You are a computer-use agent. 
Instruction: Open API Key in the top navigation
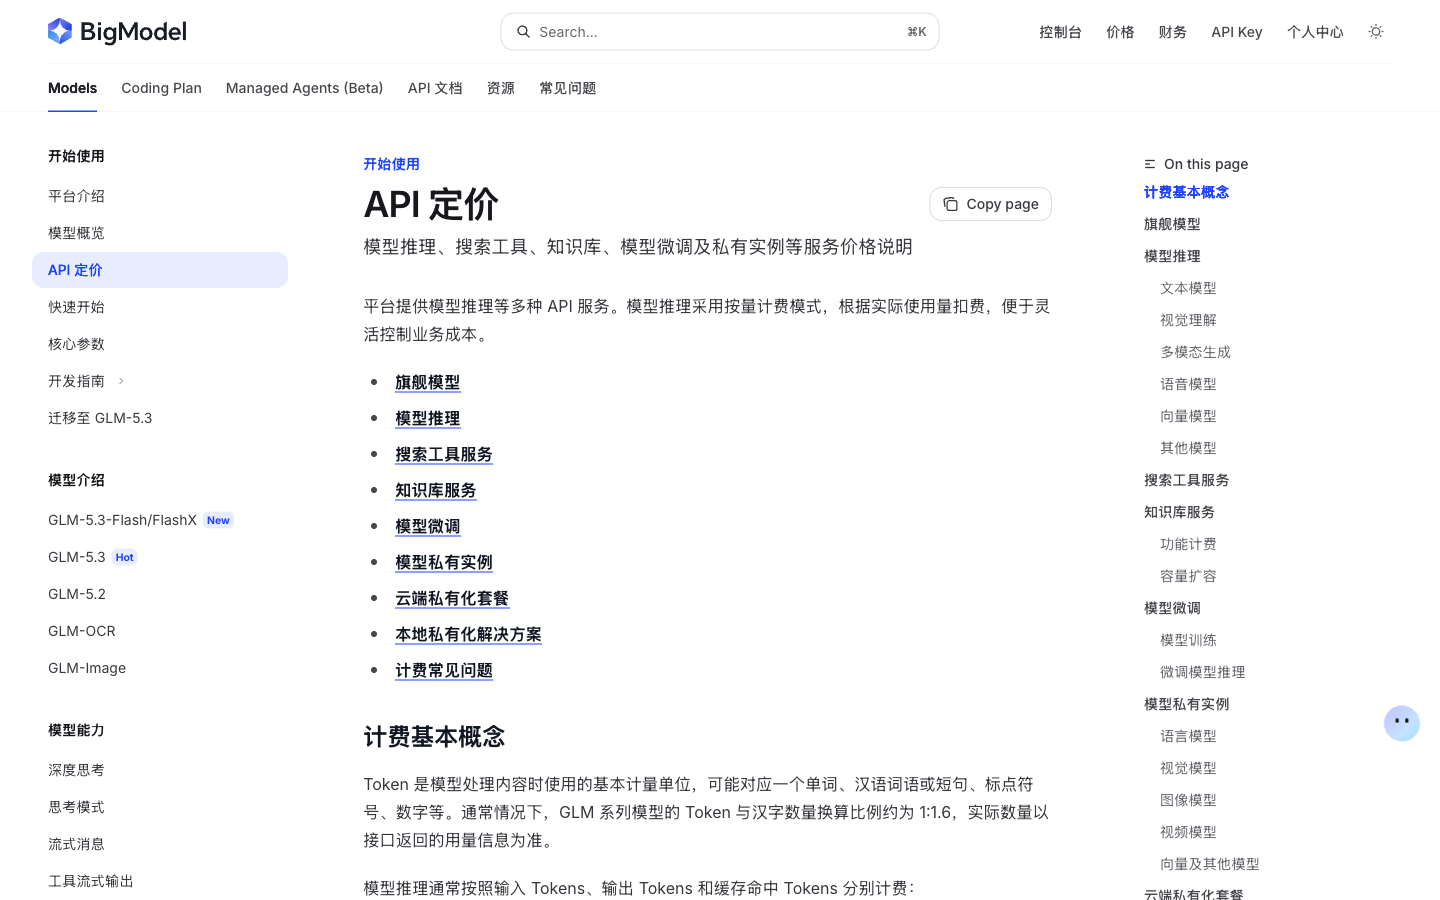[1237, 32]
